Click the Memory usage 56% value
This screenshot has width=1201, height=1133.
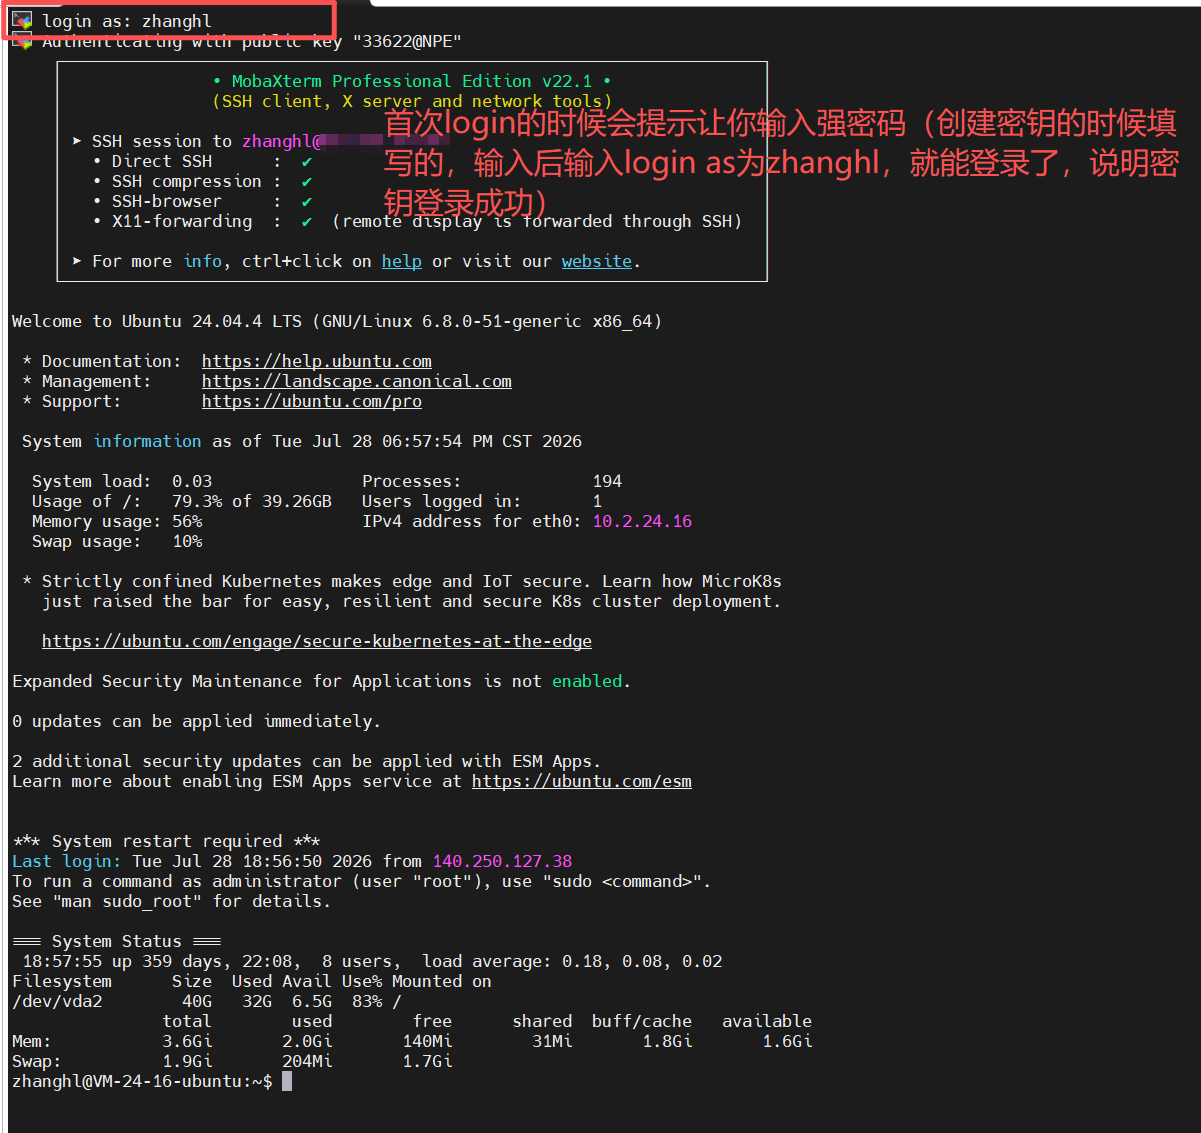187,521
